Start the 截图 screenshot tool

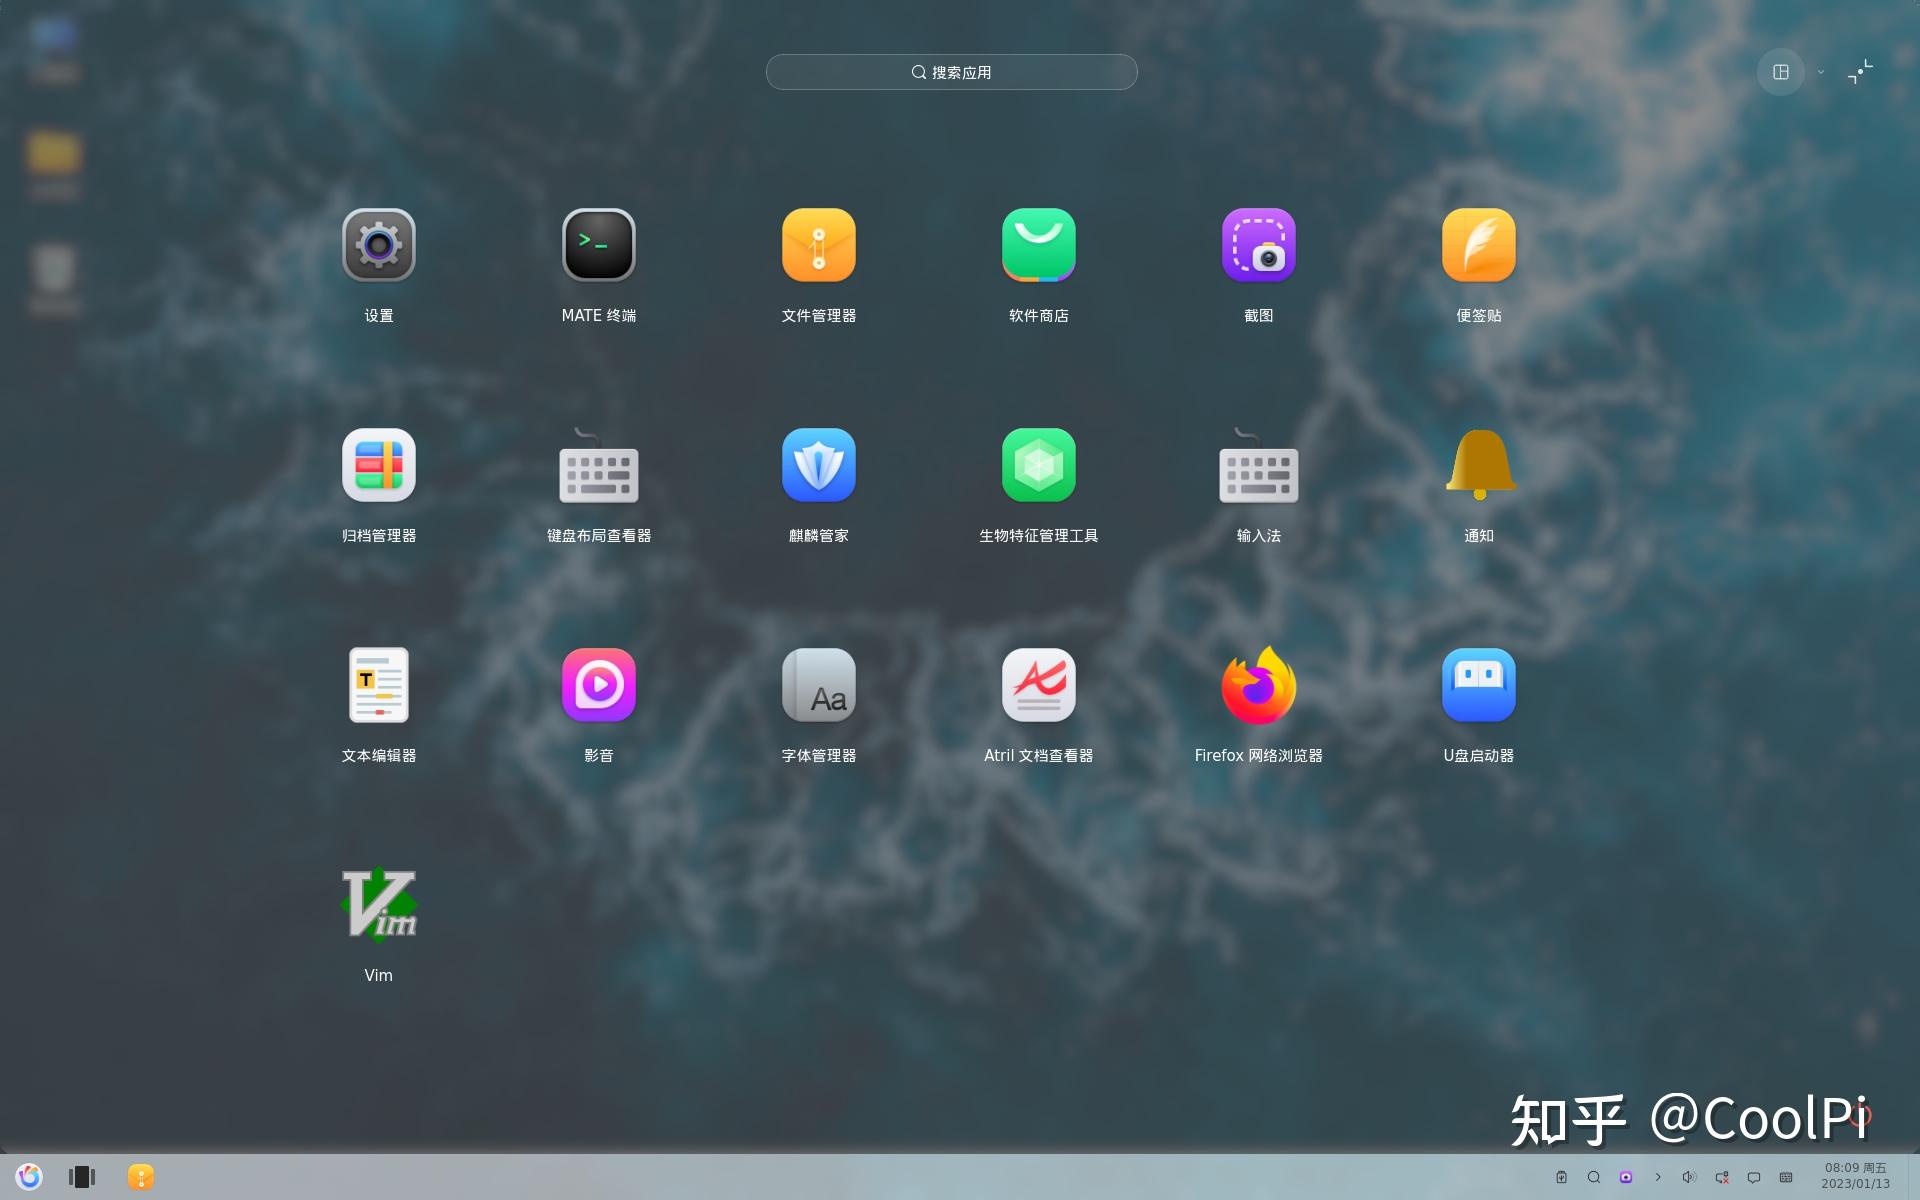tap(1258, 246)
